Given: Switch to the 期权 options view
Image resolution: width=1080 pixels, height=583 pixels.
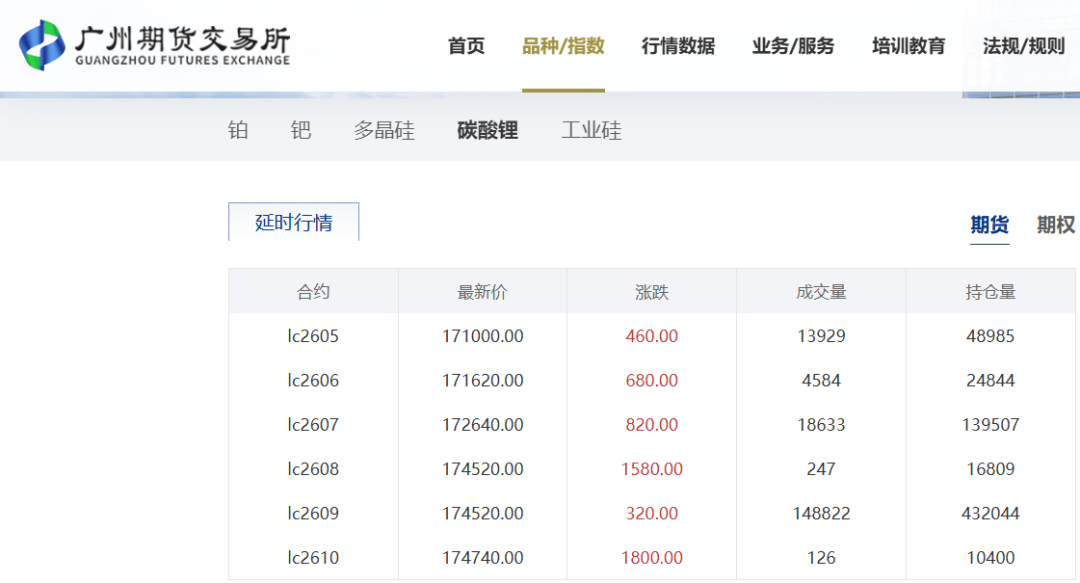Looking at the screenshot, I should pyautogui.click(x=1055, y=225).
